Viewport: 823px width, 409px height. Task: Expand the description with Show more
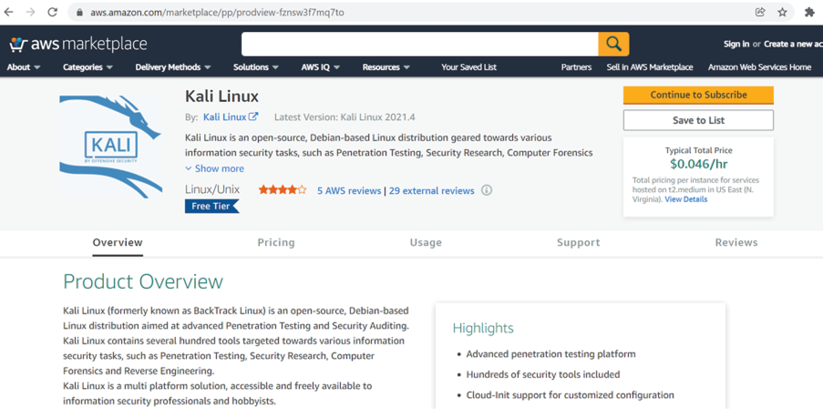(215, 169)
